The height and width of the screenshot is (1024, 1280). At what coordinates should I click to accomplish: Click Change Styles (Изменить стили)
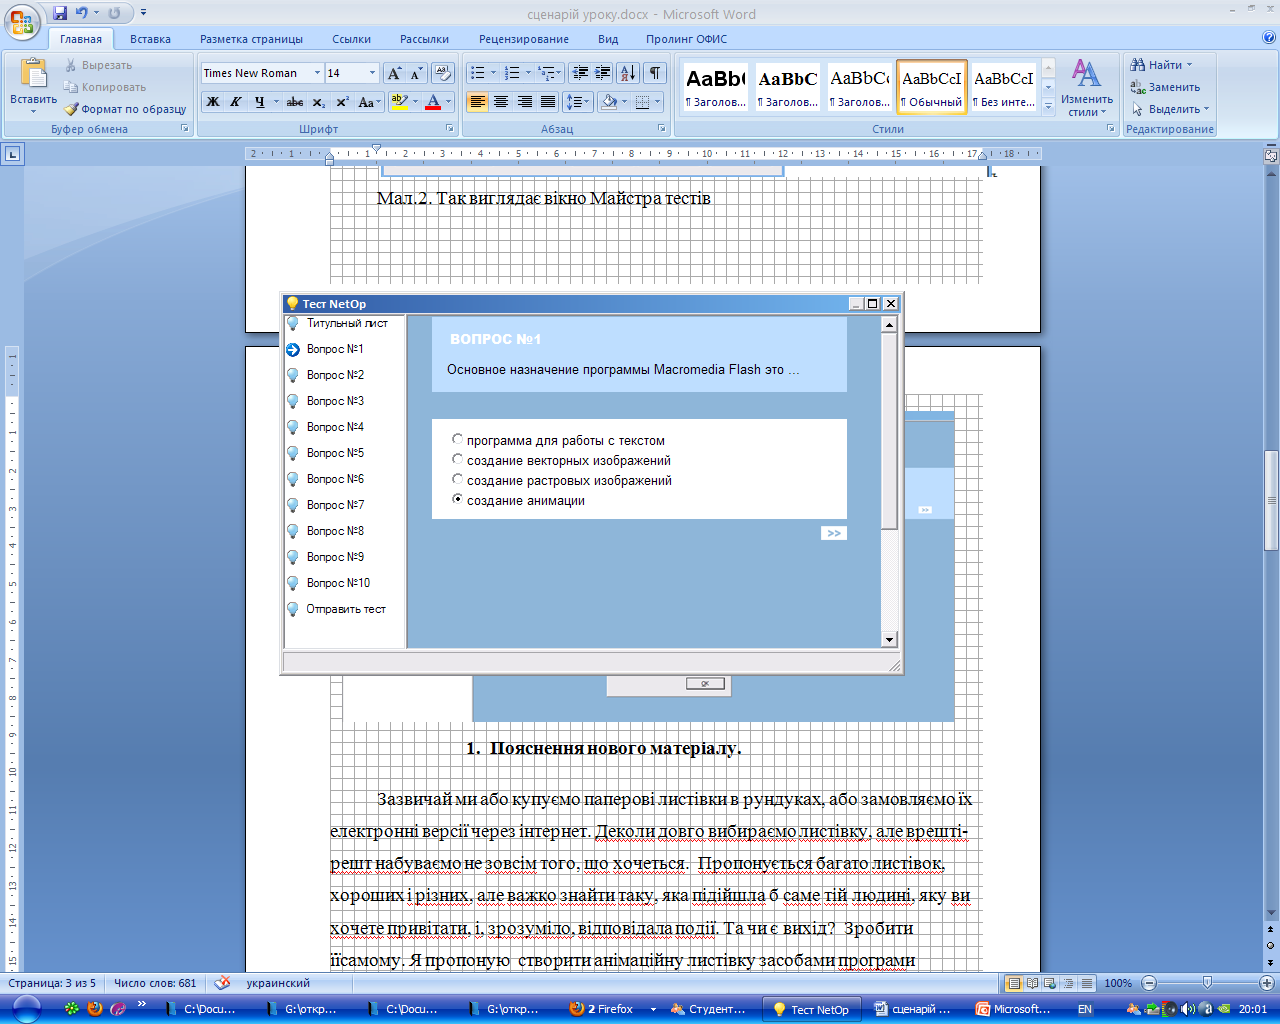(1087, 88)
